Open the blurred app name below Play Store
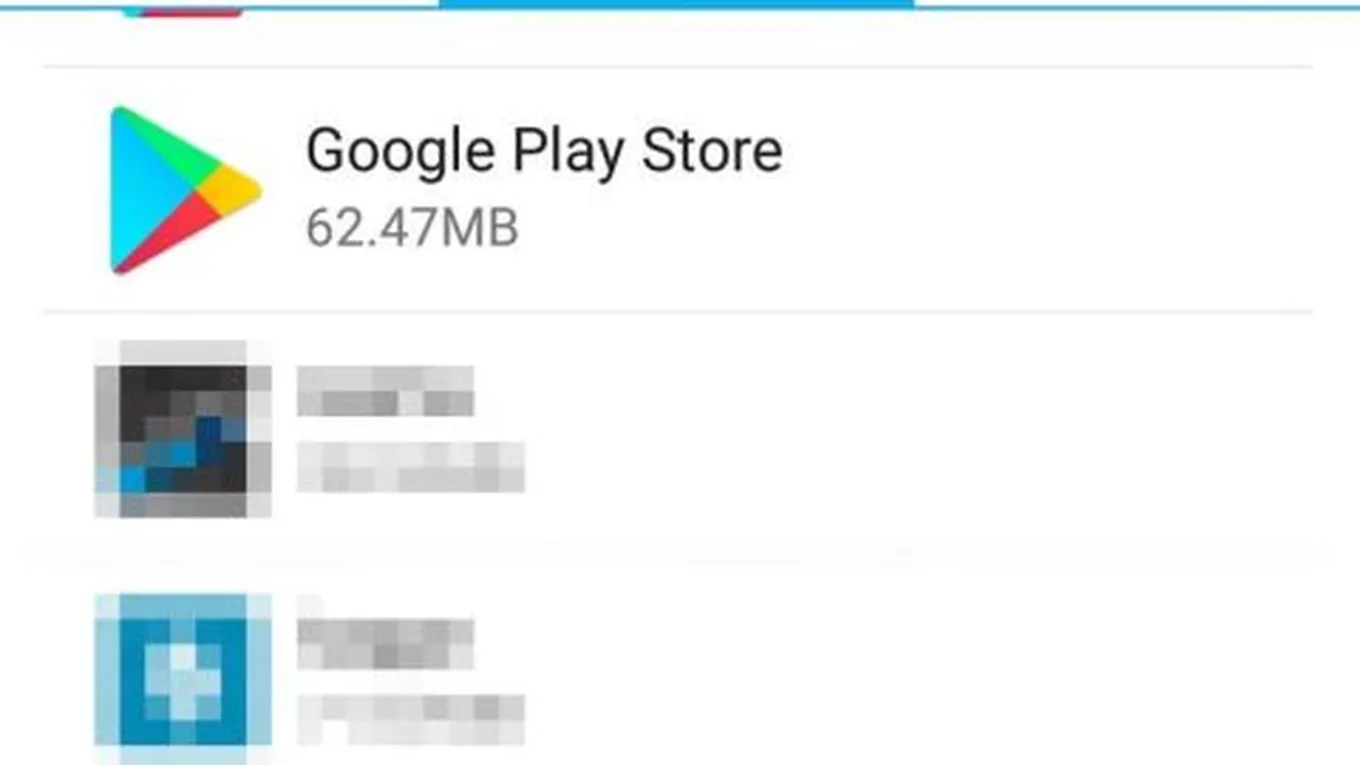The height and width of the screenshot is (765, 1360). pos(386,391)
